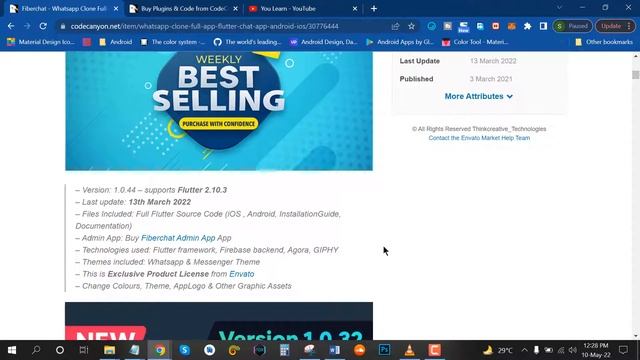Open the orange SoundCloud taskbar icon

pos(359,350)
